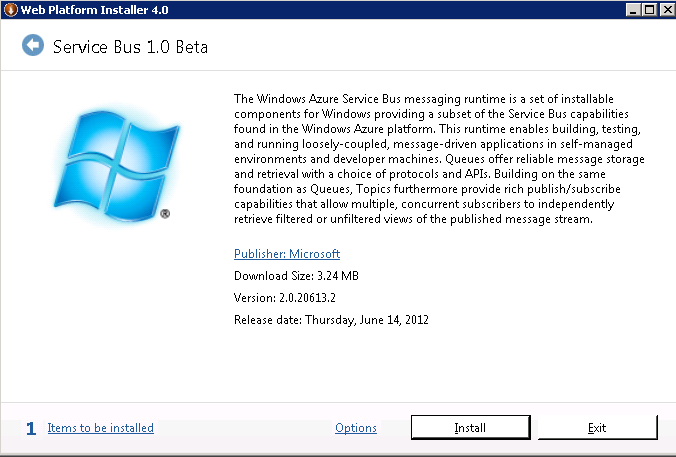Open the Options link

coord(356,428)
